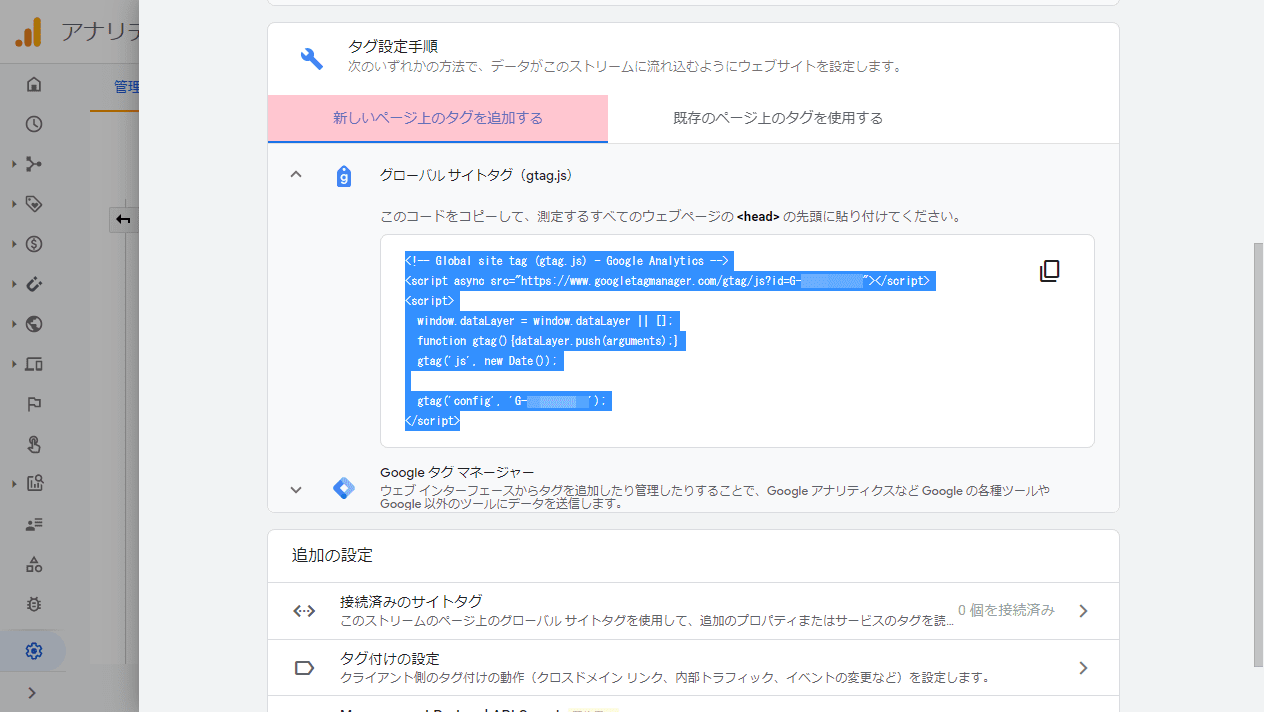
Task: Click the Google Analytics logo
Action: coord(28,32)
